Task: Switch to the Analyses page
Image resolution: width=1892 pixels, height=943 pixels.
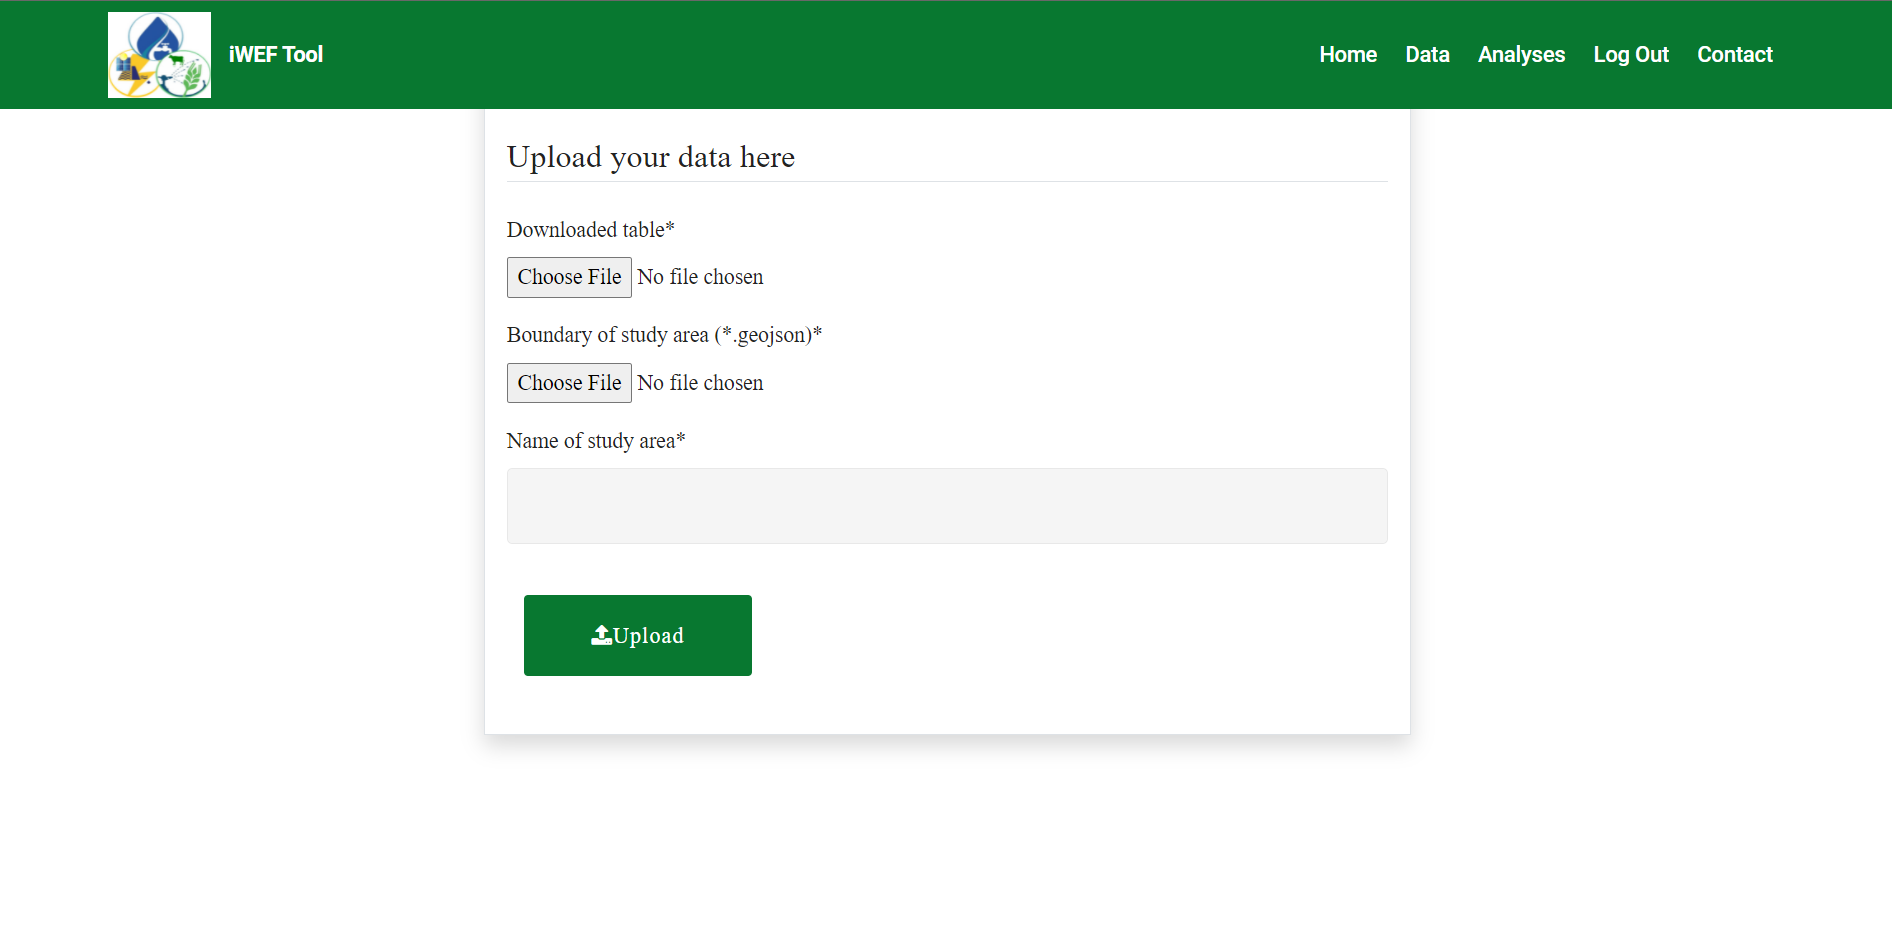Action: point(1521,54)
